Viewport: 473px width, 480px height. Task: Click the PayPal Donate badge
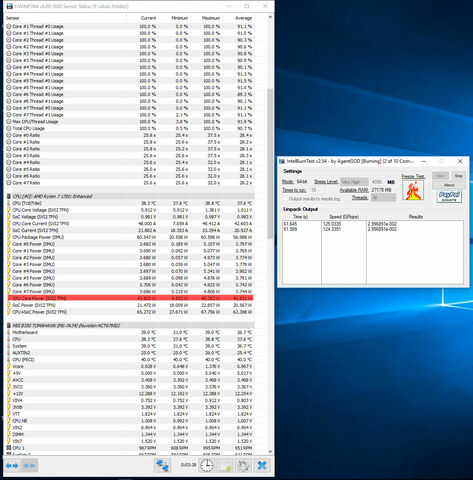pos(449,196)
